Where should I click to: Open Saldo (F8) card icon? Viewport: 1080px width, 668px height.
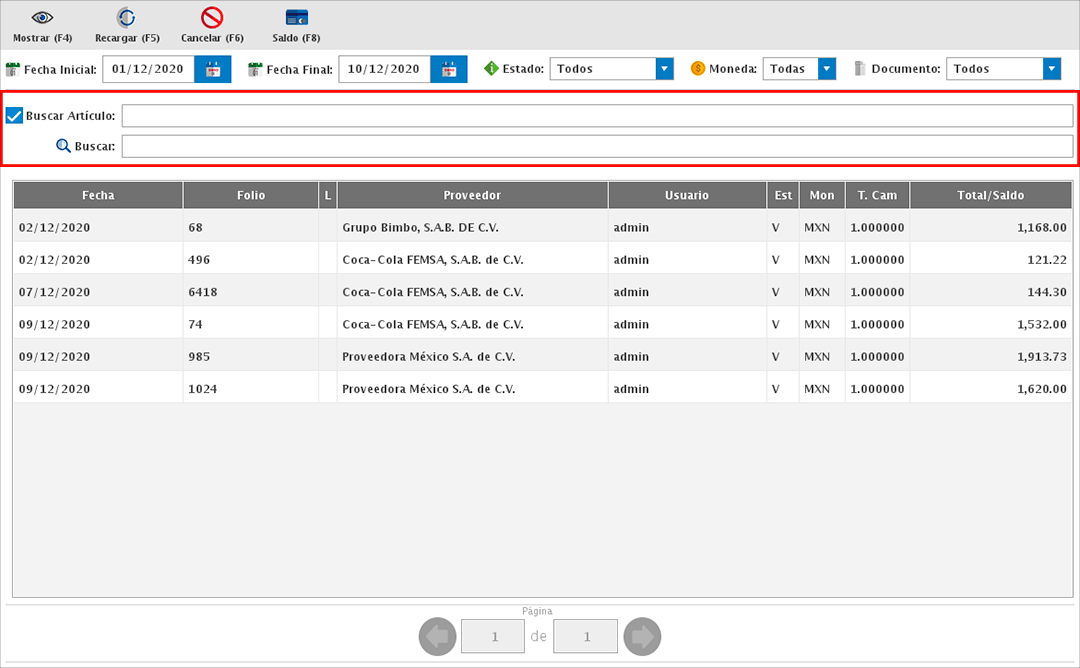click(296, 18)
